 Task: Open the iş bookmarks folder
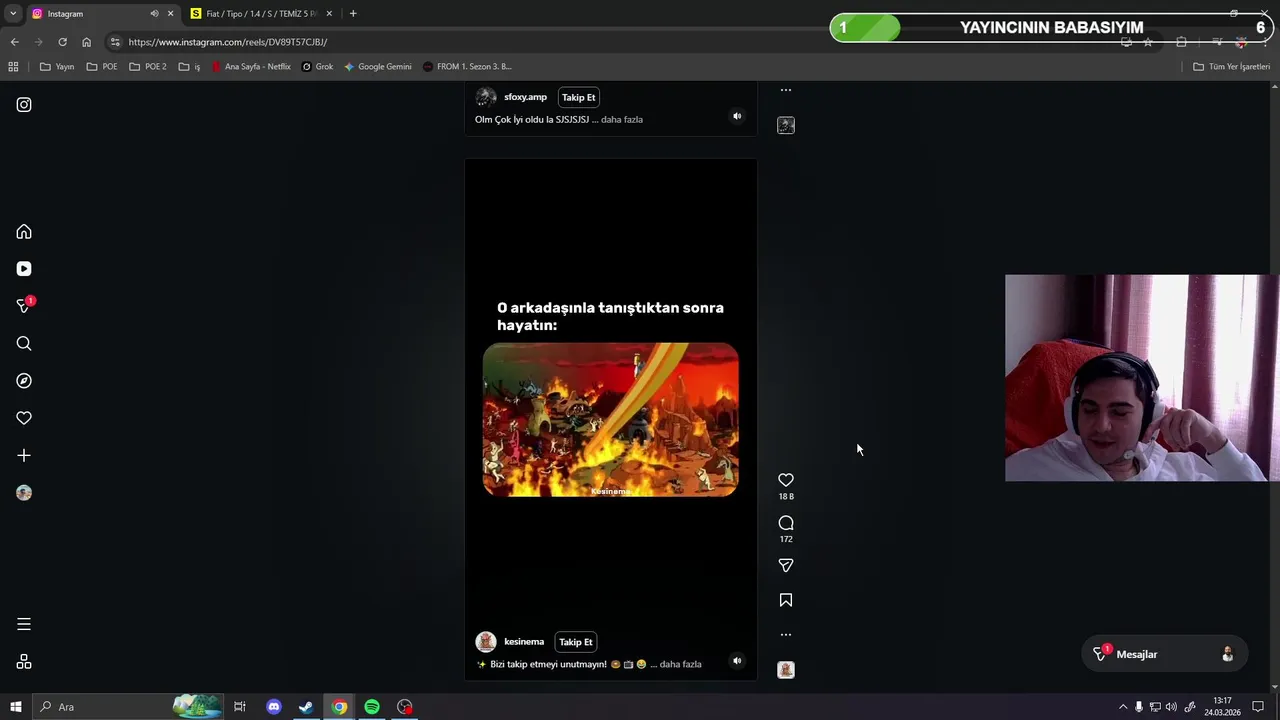click(x=189, y=67)
